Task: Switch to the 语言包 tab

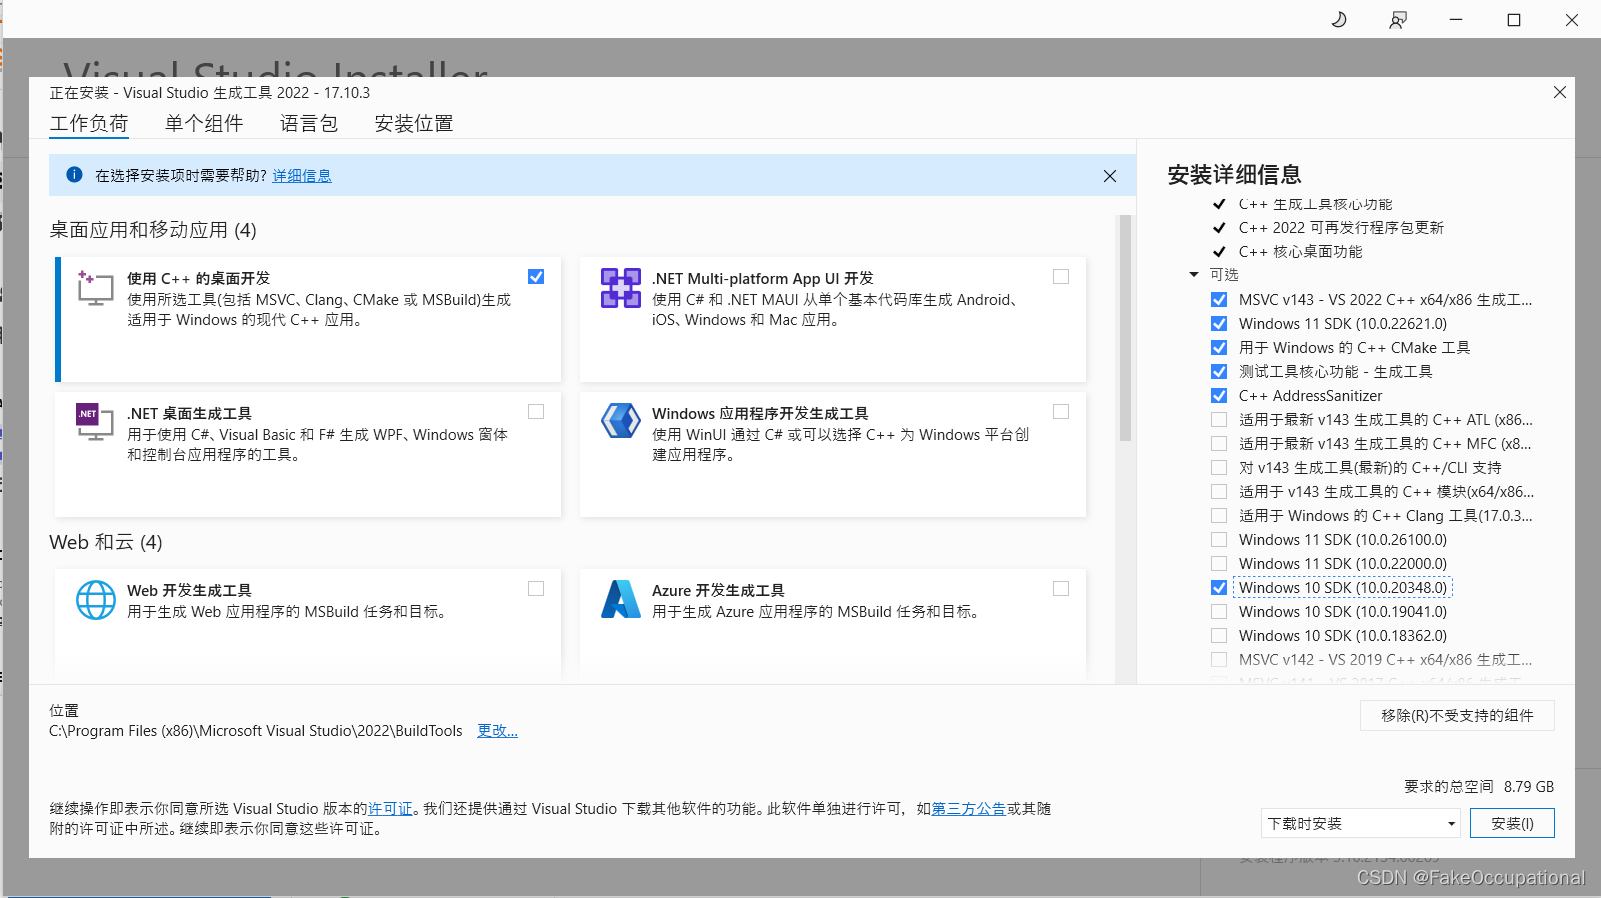Action: click(309, 124)
